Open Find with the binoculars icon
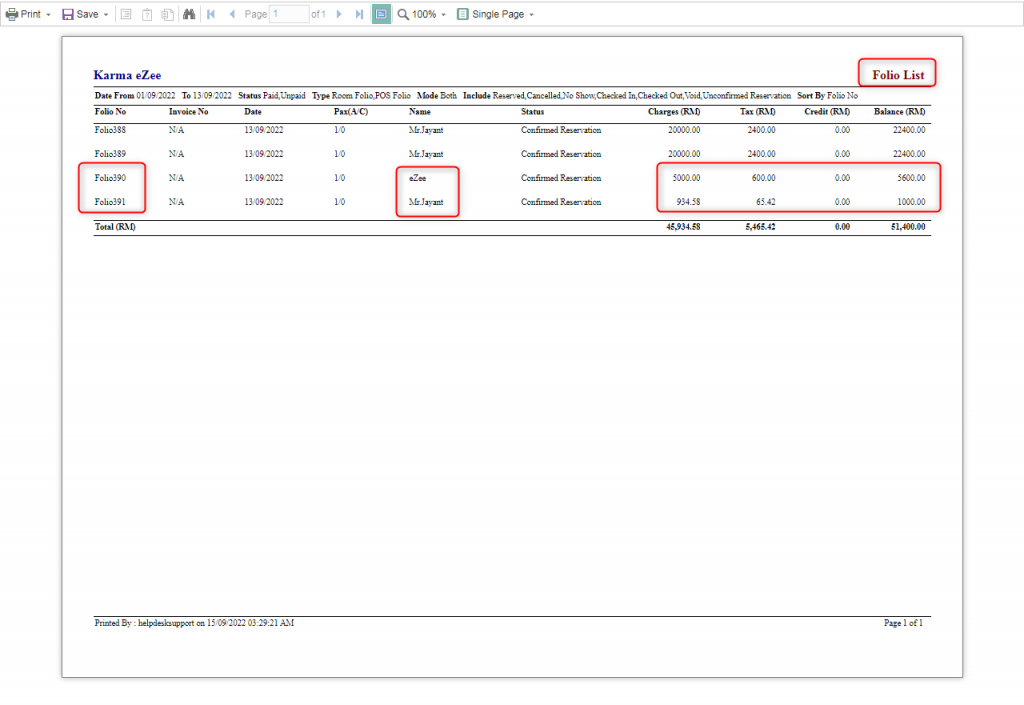This screenshot has width=1024, height=705. (x=189, y=14)
